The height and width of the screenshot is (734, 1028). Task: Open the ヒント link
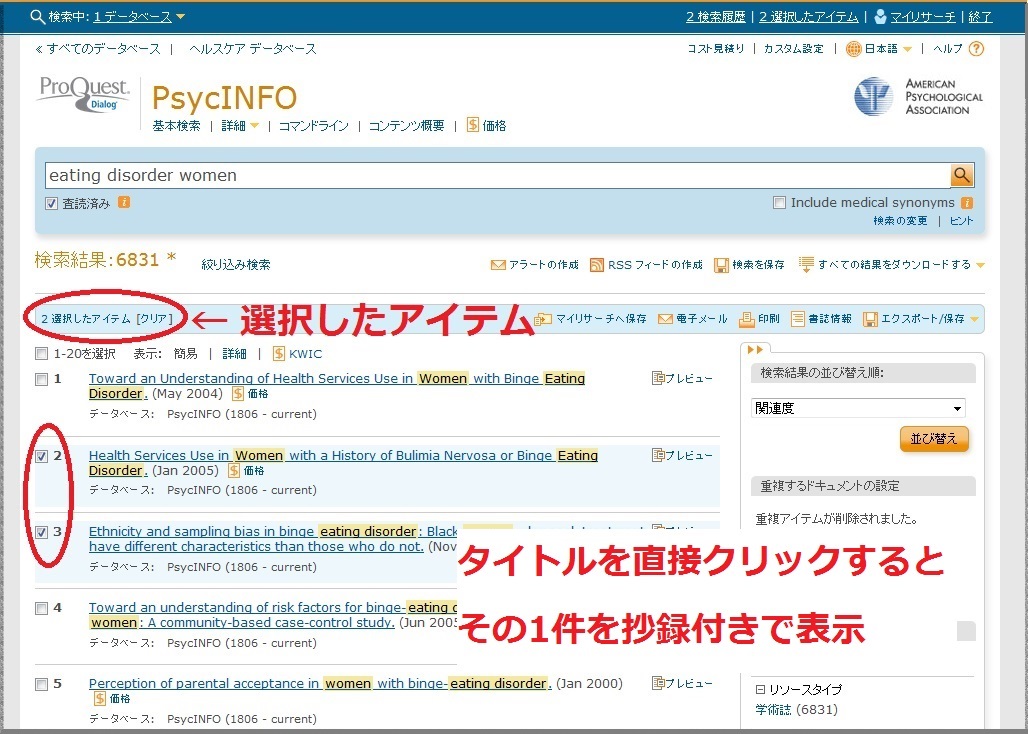[x=961, y=221]
